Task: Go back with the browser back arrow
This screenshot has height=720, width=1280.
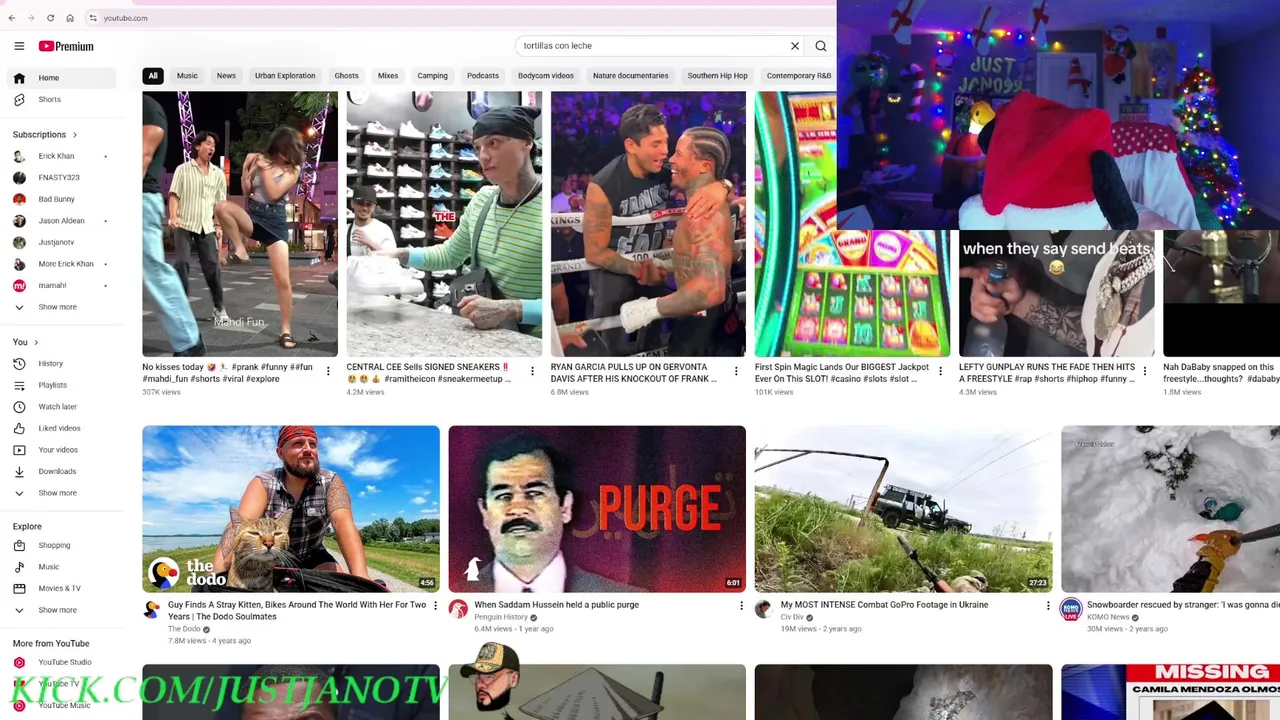Action: click(x=11, y=18)
